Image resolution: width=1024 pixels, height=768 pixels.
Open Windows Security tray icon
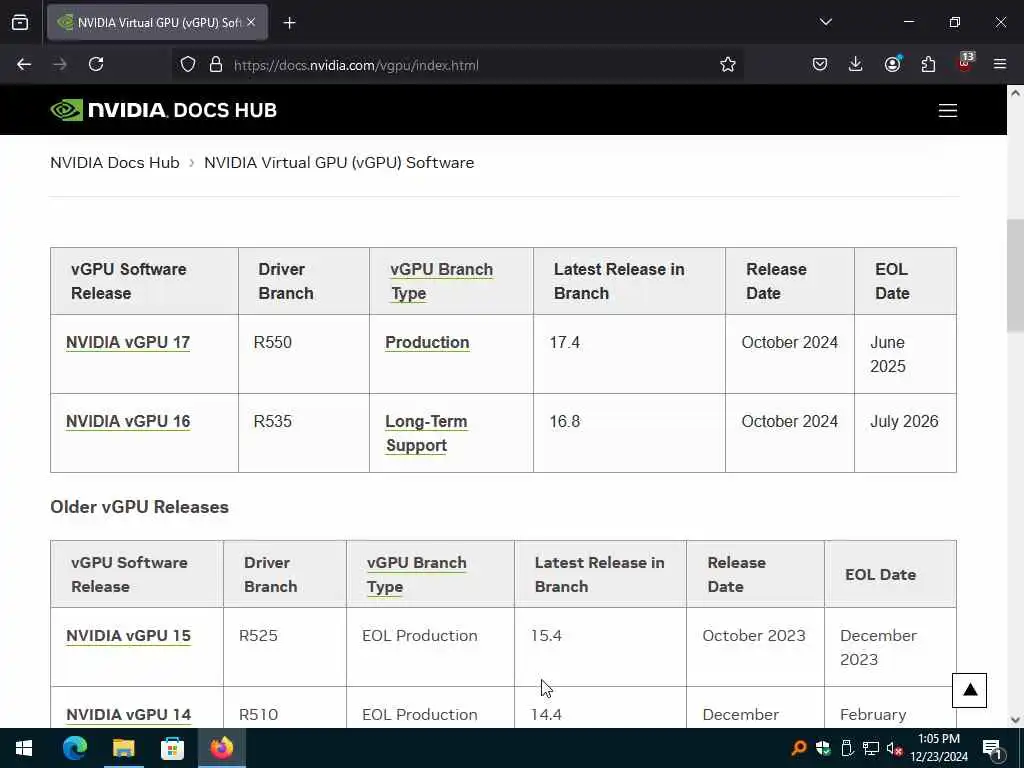click(822, 748)
